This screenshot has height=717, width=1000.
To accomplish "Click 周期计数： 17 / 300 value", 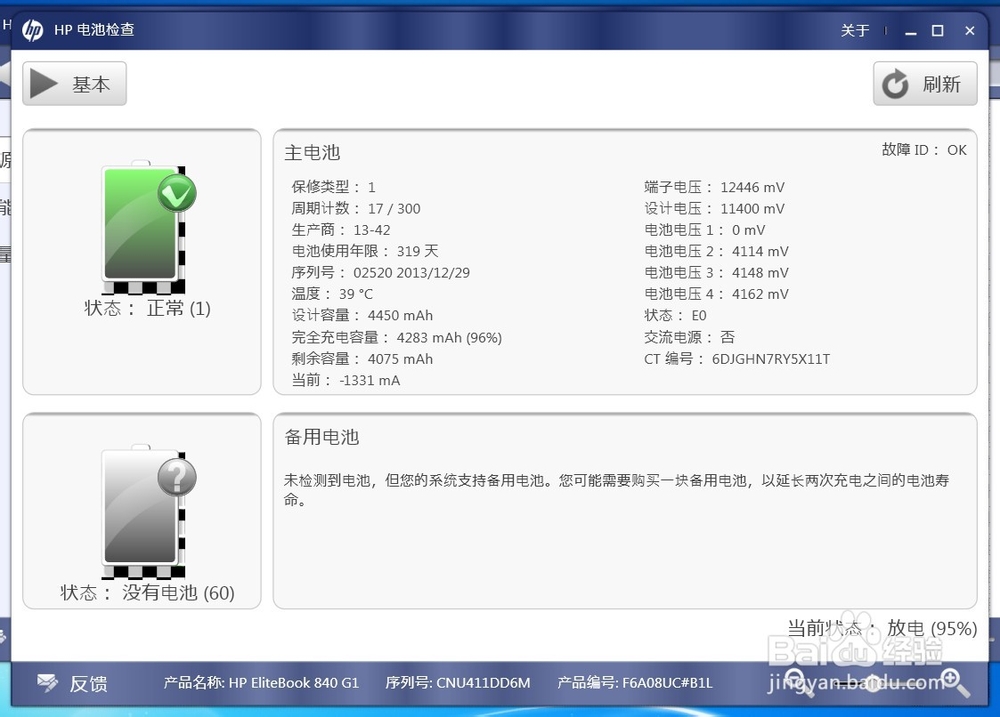I will (x=394, y=209).
